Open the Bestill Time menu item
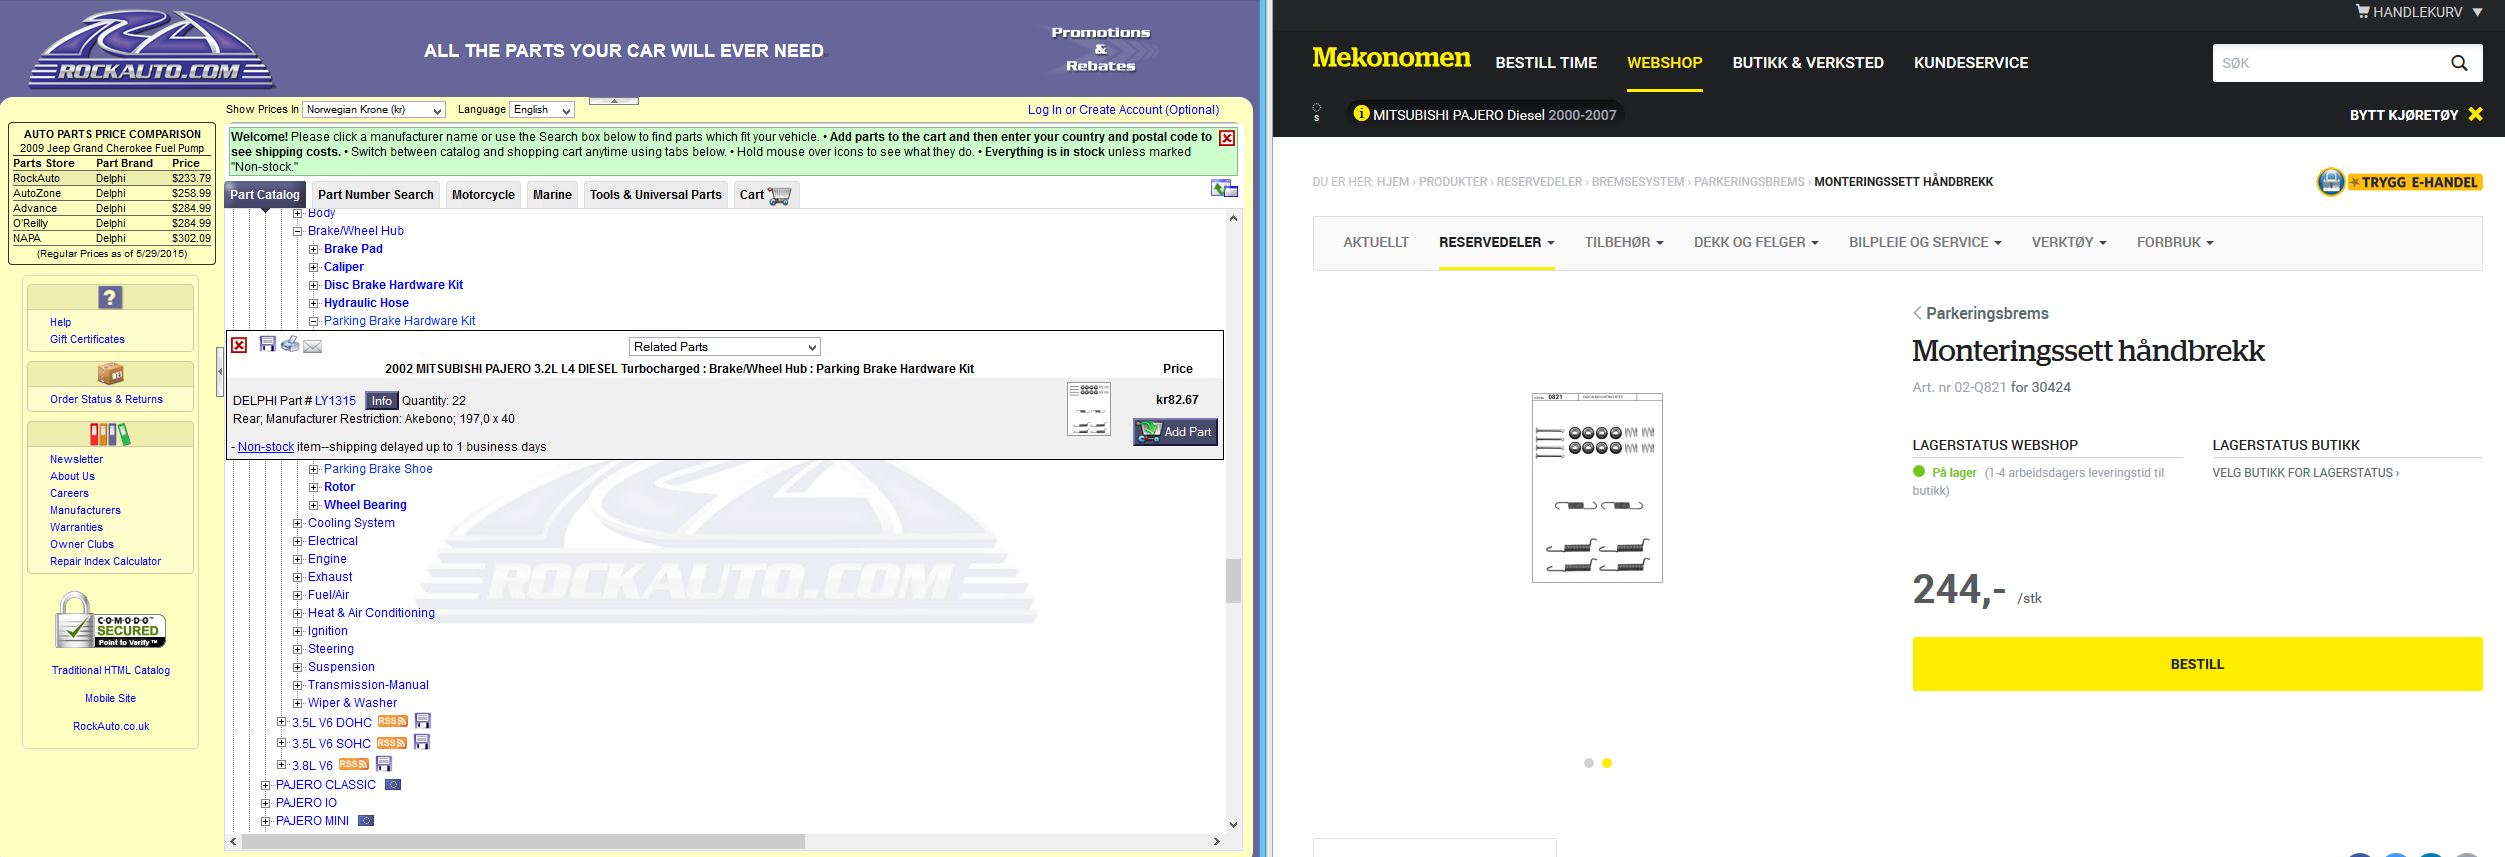 click(x=1546, y=62)
